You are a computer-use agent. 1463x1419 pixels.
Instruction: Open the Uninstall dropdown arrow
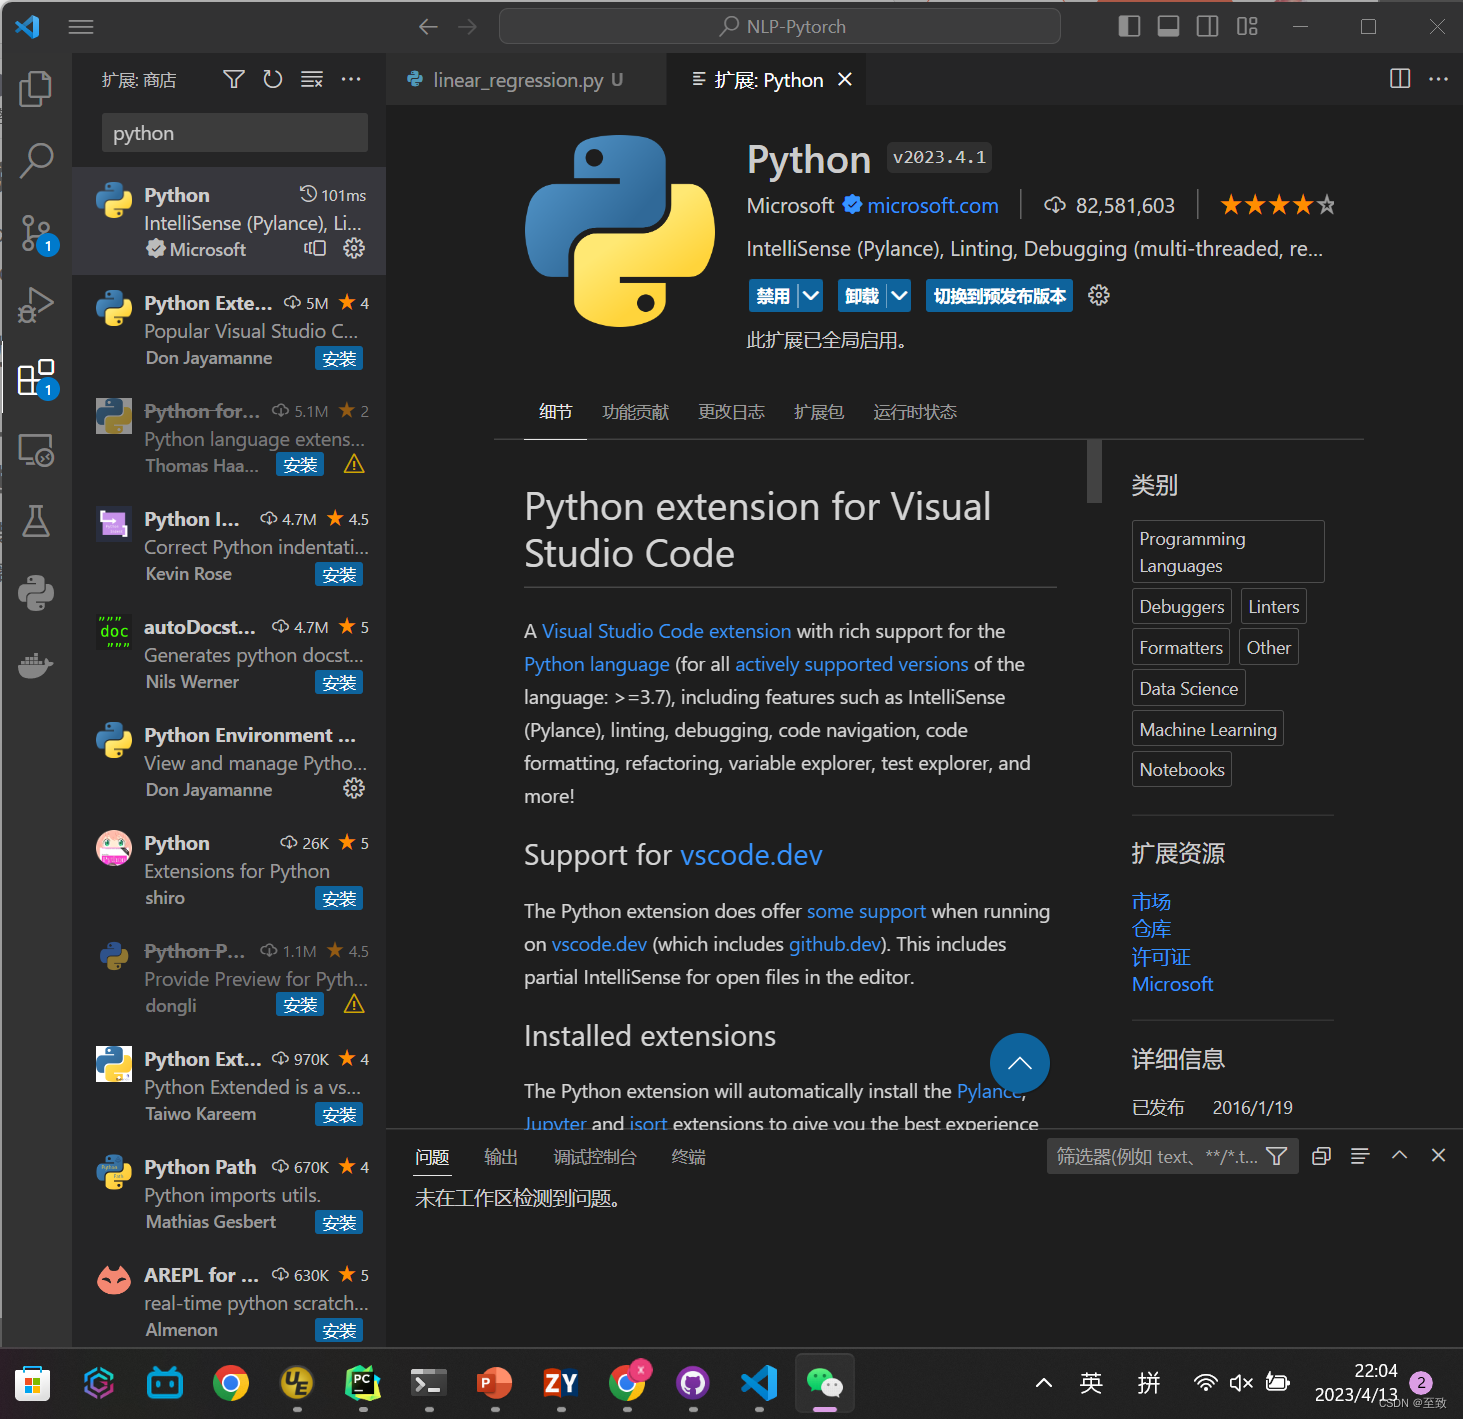899,295
